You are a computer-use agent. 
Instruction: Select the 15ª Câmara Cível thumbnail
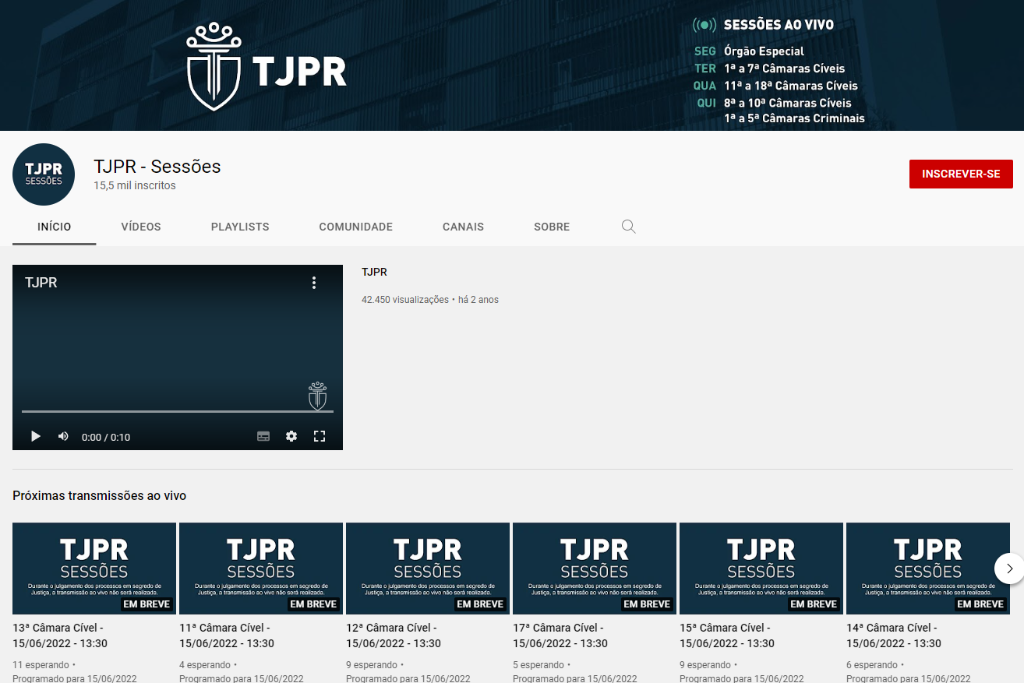(x=761, y=568)
